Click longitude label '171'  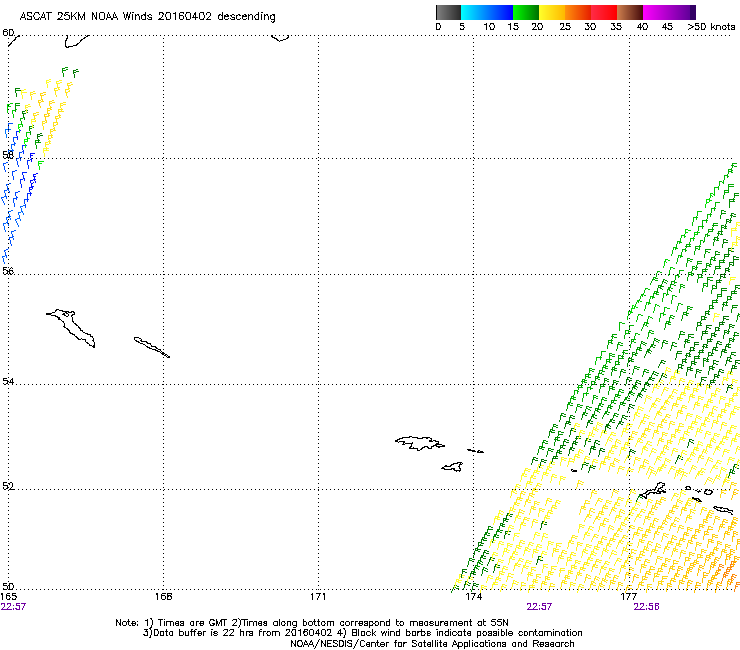tap(318, 597)
